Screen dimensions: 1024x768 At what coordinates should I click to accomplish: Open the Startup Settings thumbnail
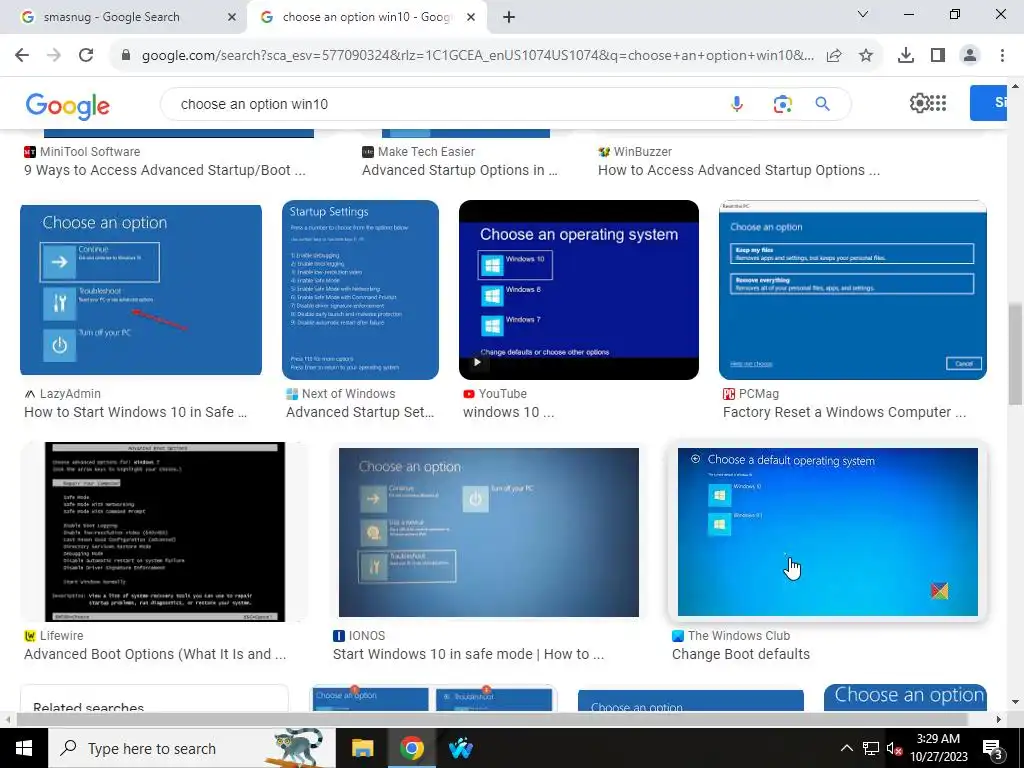point(360,289)
